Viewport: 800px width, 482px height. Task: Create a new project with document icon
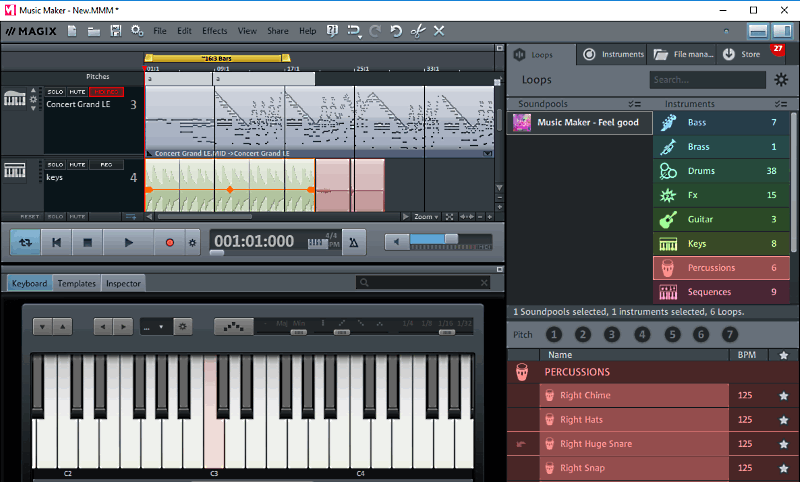click(72, 31)
